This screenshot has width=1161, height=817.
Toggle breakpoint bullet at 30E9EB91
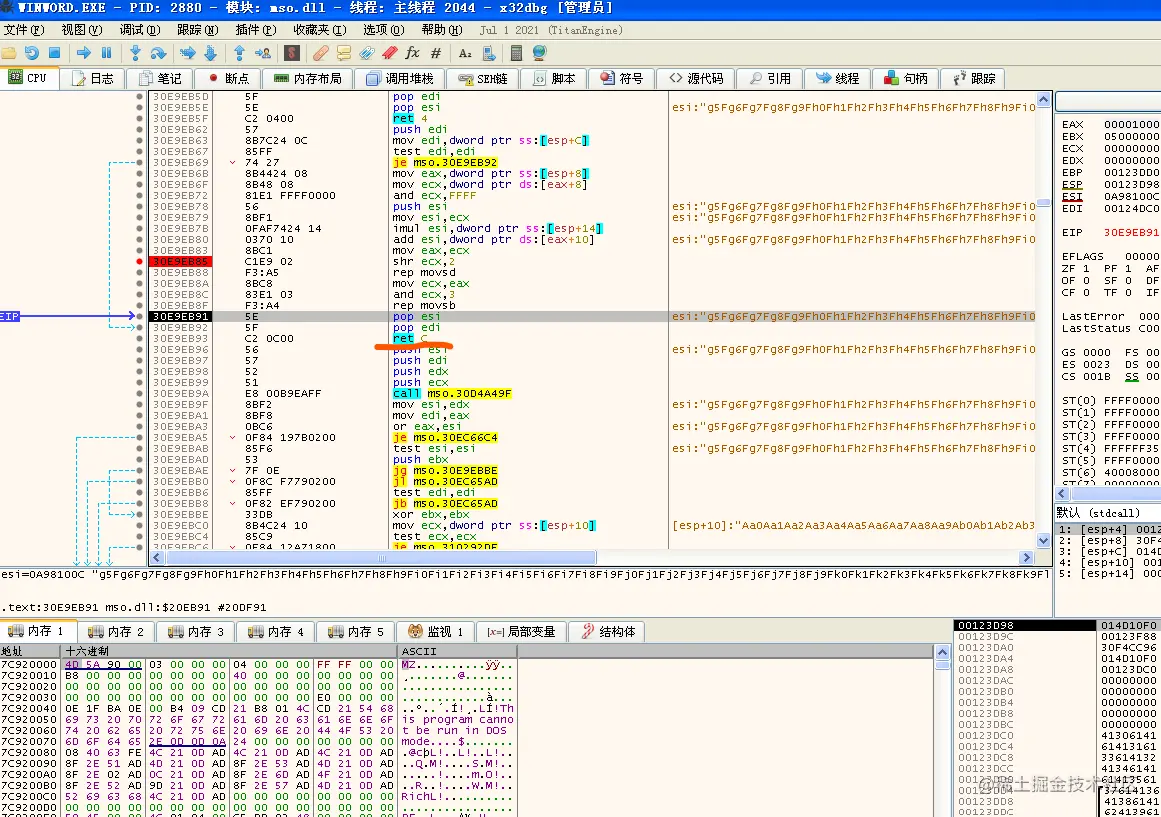click(x=139, y=316)
